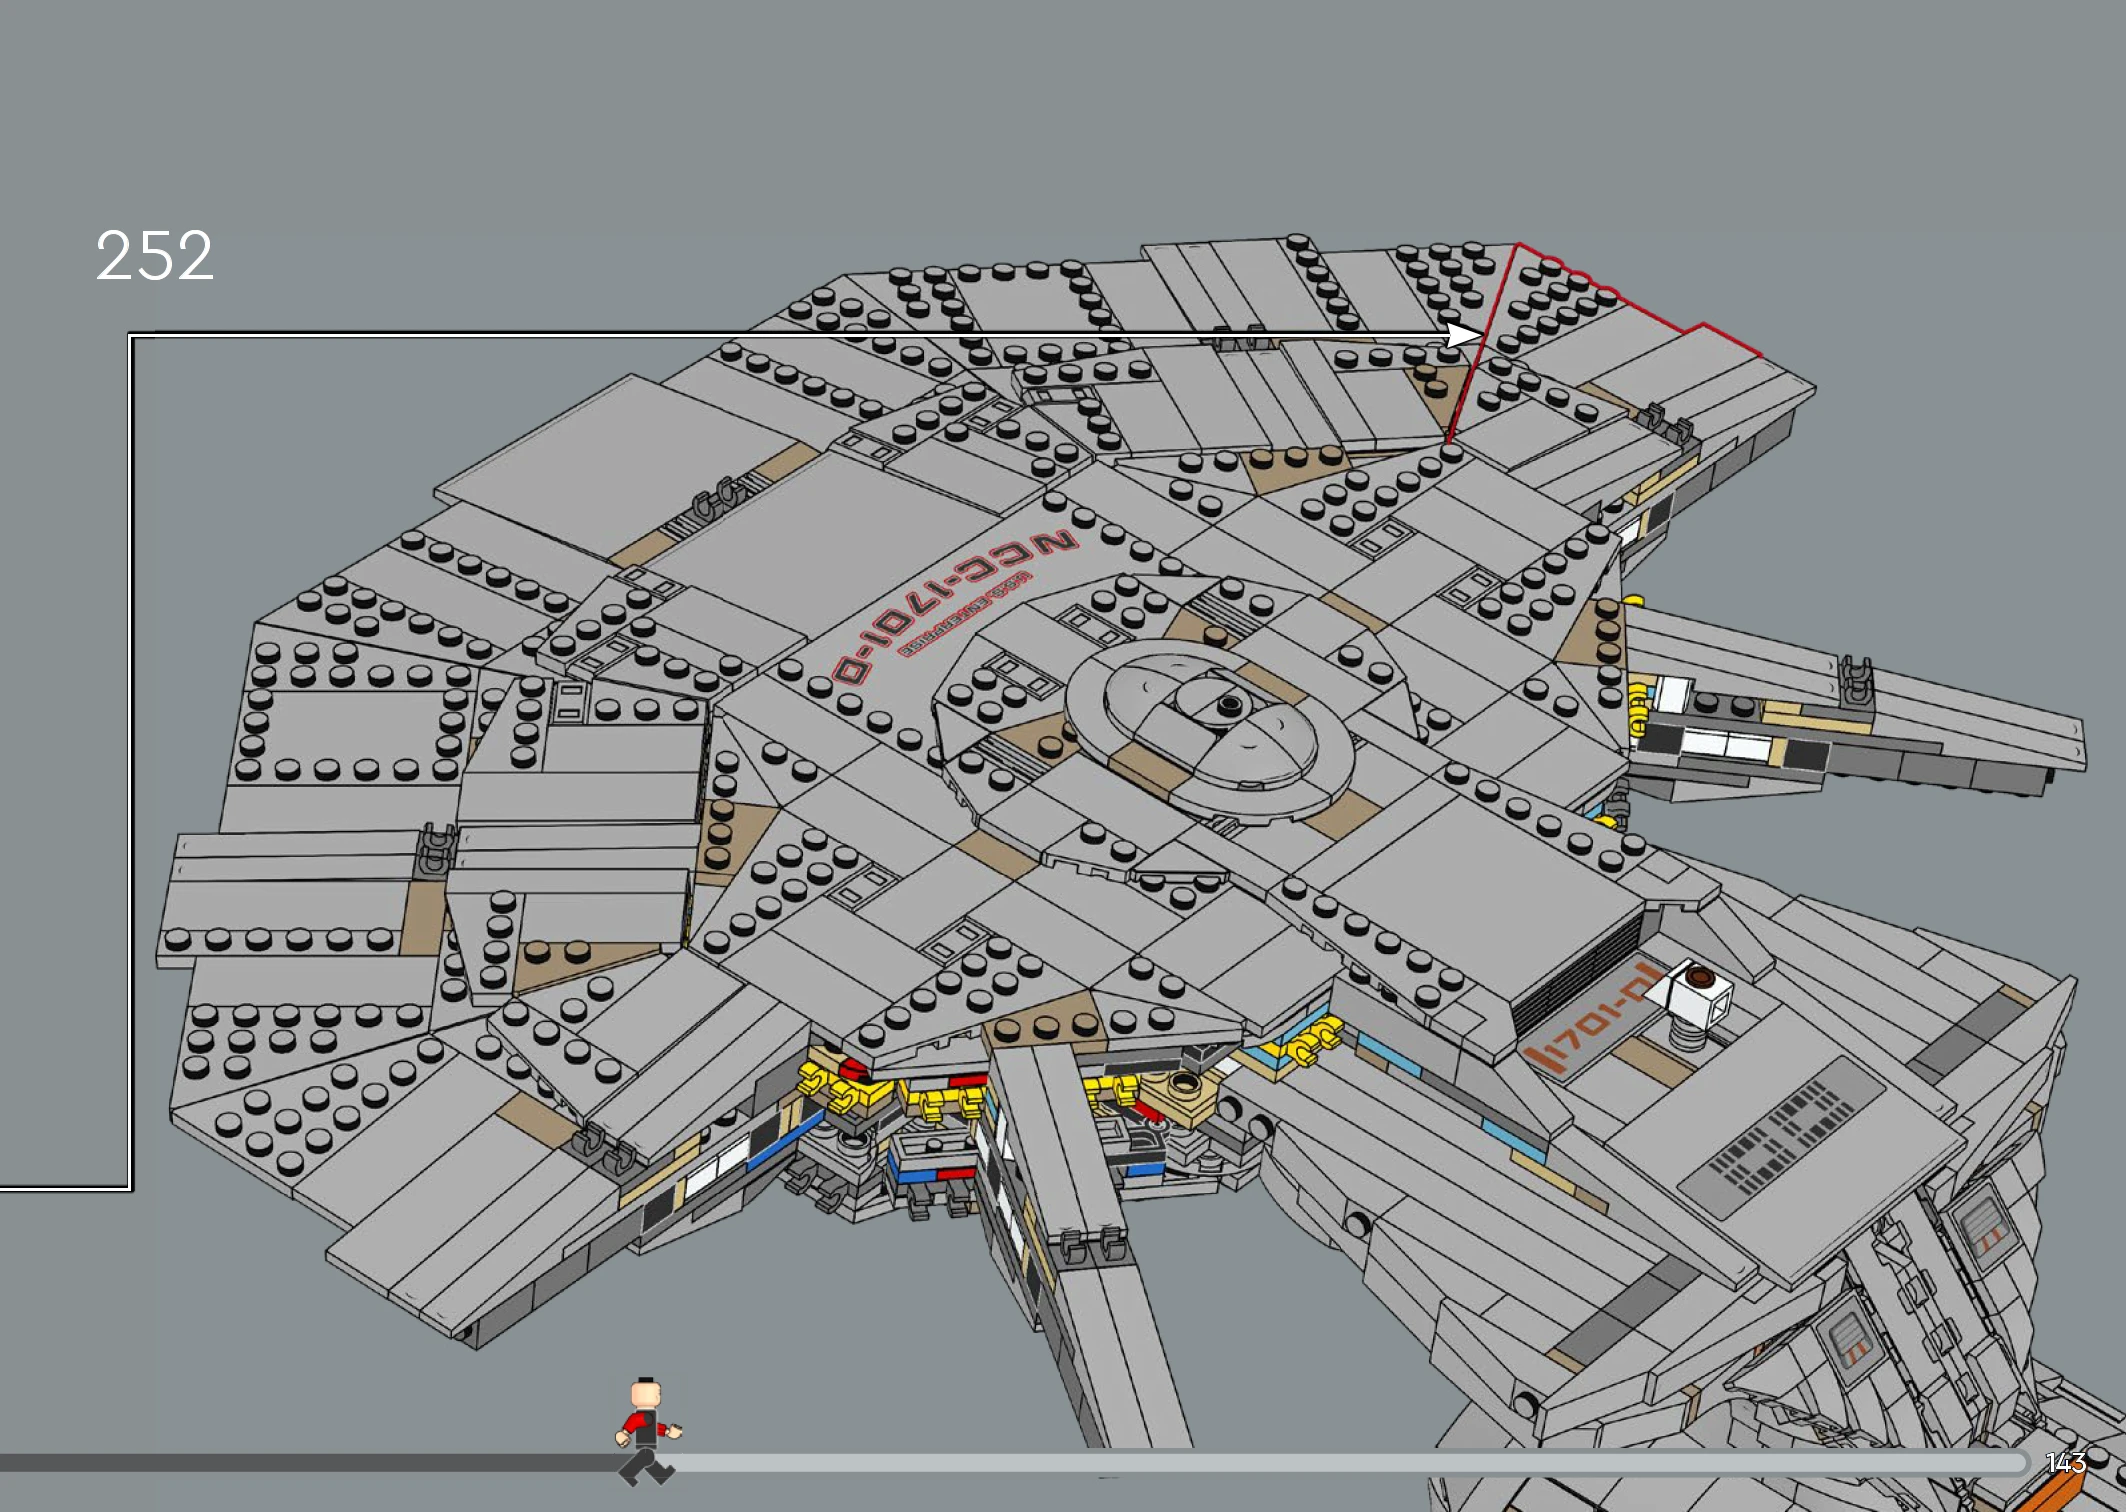Click the step number 252
This screenshot has width=2126, height=1512.
tap(155, 256)
